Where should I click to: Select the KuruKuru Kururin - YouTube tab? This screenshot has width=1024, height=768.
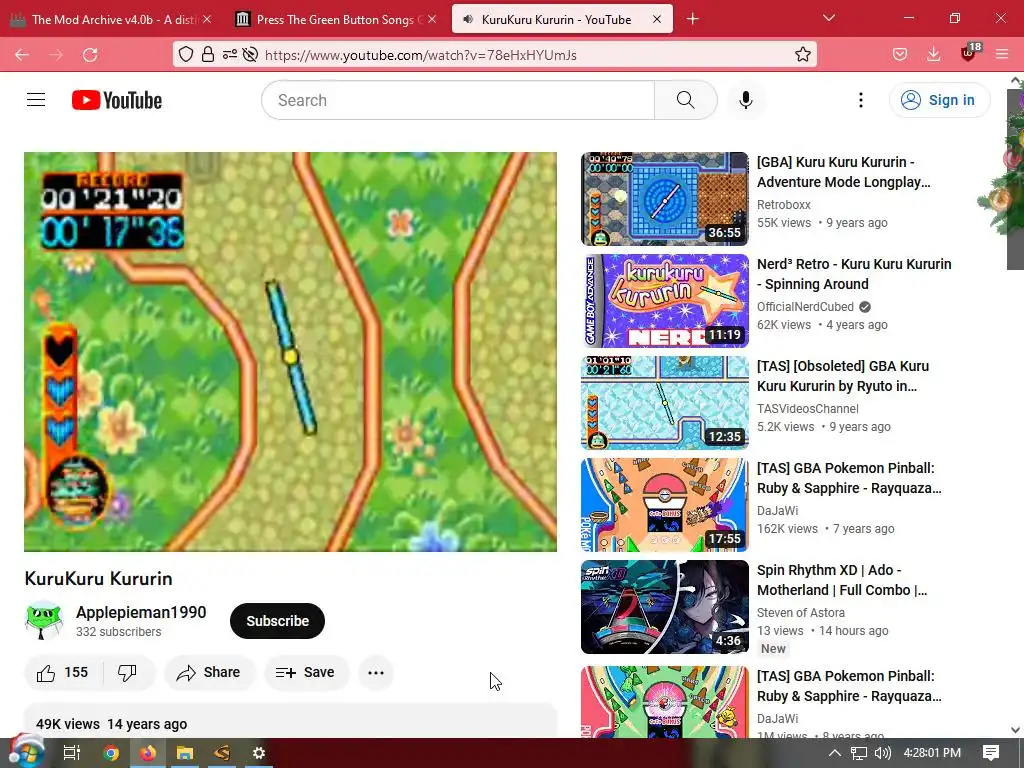(x=562, y=20)
